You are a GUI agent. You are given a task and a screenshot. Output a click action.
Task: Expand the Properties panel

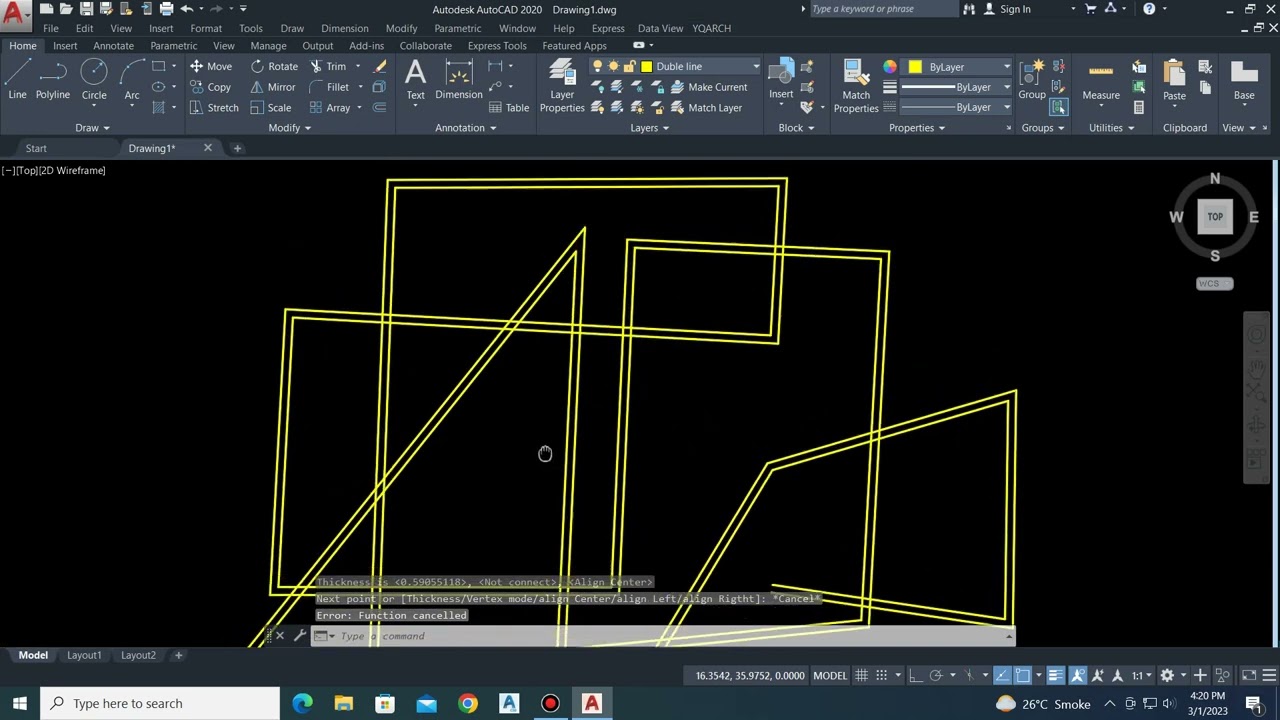(917, 128)
